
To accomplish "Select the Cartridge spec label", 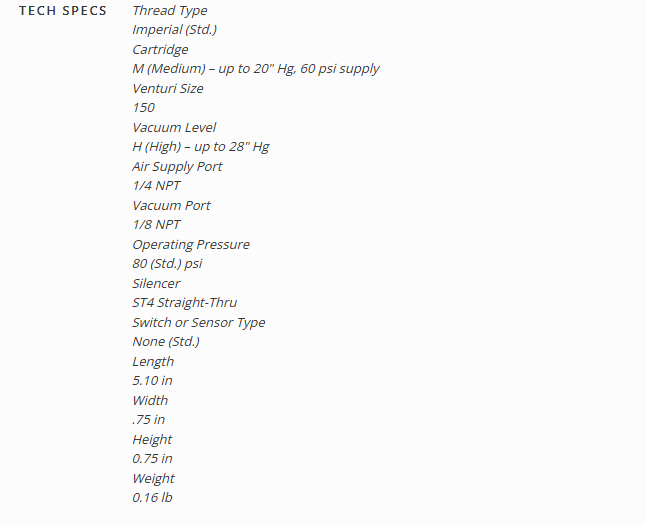I will point(160,49).
